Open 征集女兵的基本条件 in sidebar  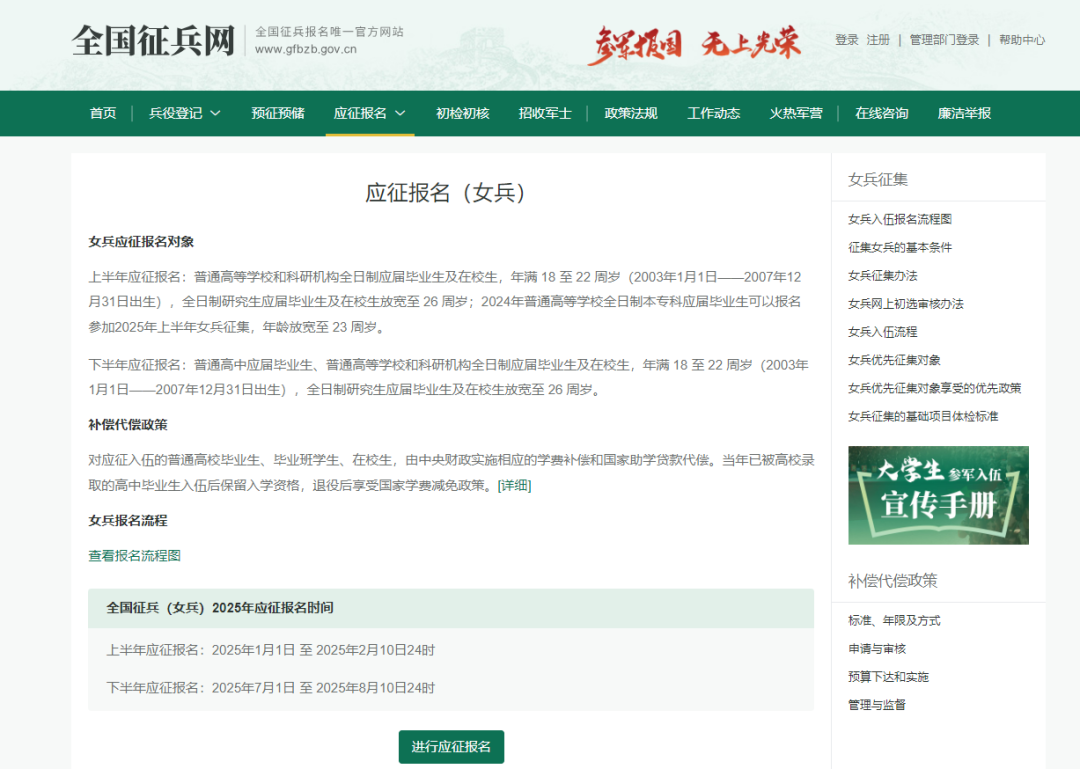[x=900, y=247]
